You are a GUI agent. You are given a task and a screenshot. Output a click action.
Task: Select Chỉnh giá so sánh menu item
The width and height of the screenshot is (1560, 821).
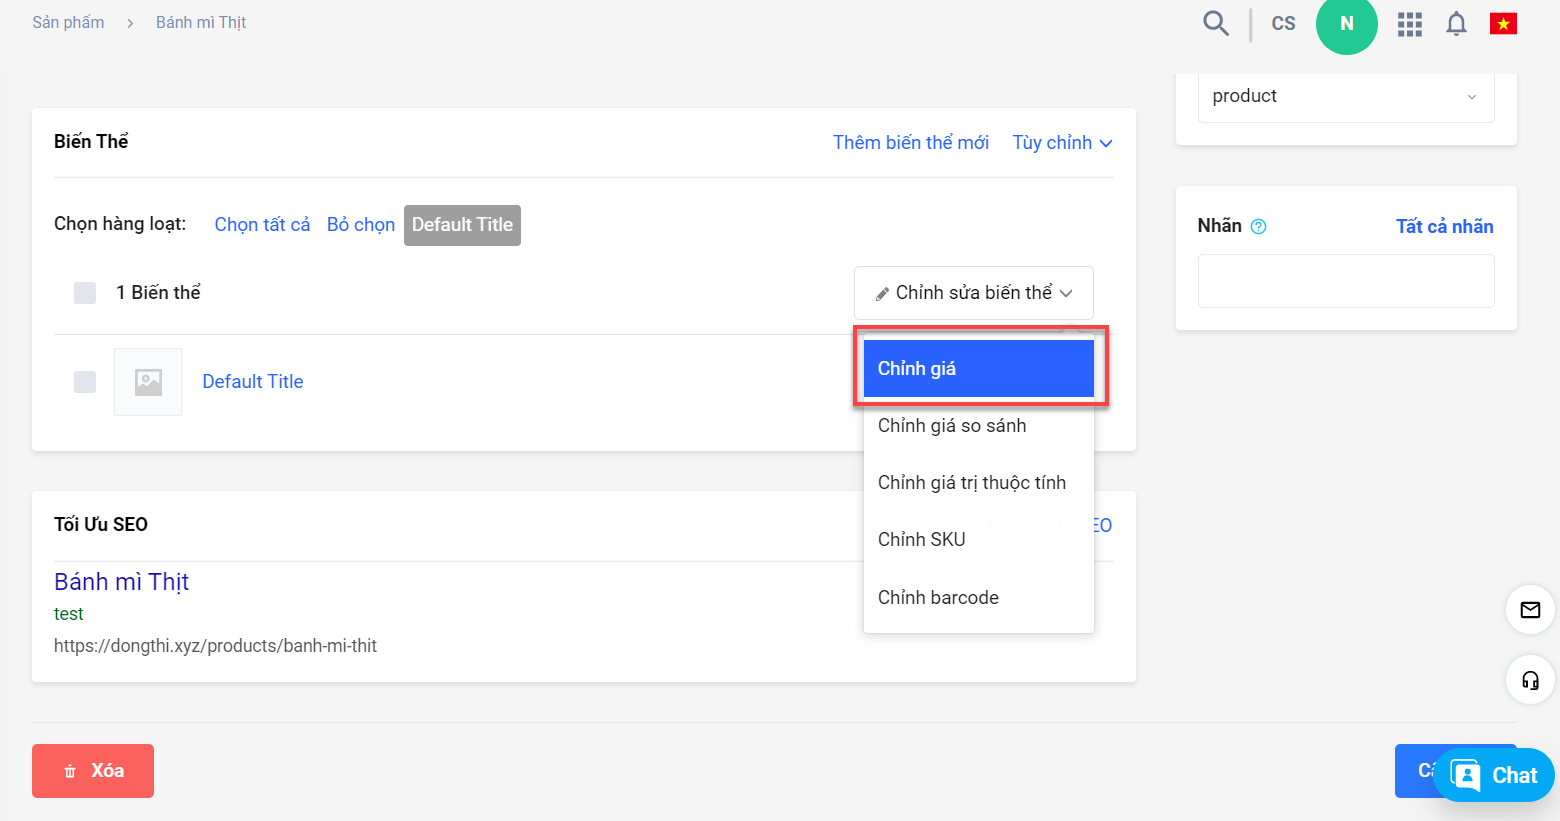click(x=951, y=426)
